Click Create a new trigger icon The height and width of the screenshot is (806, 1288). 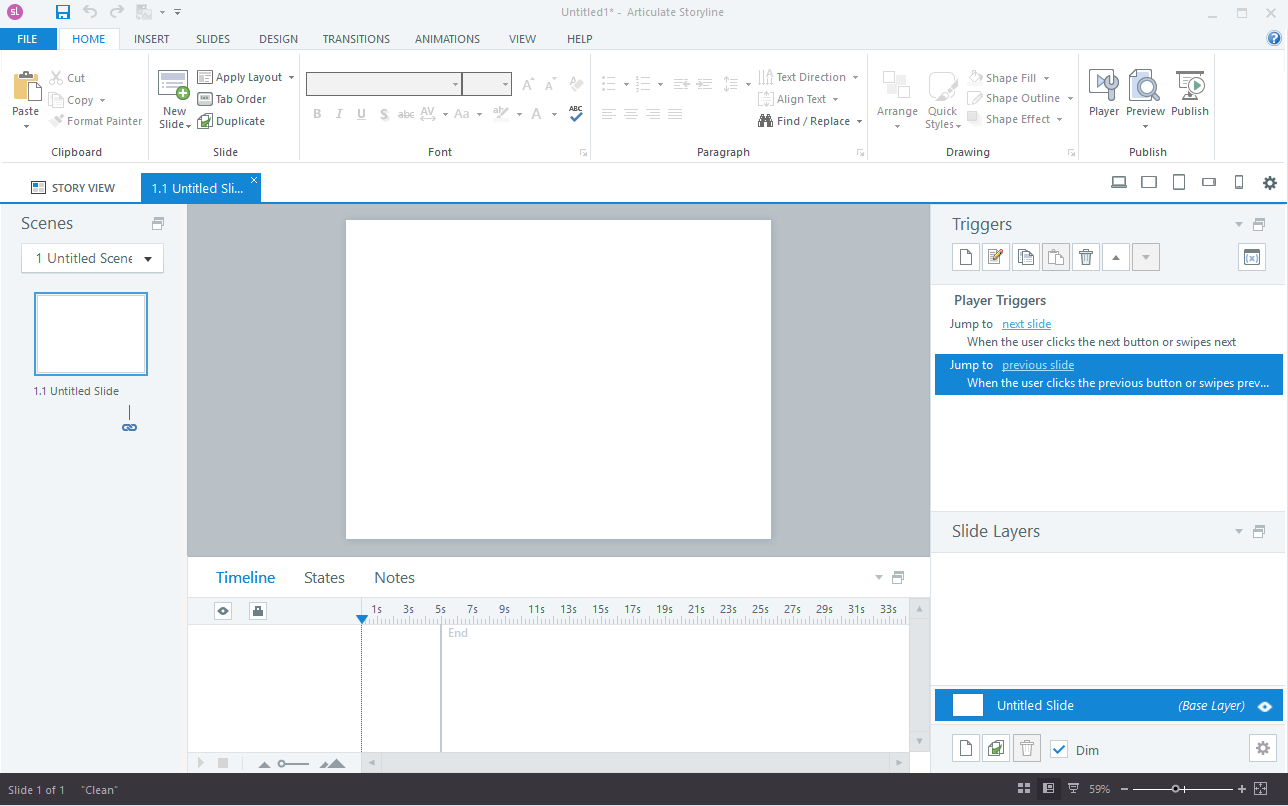pyautogui.click(x=966, y=258)
